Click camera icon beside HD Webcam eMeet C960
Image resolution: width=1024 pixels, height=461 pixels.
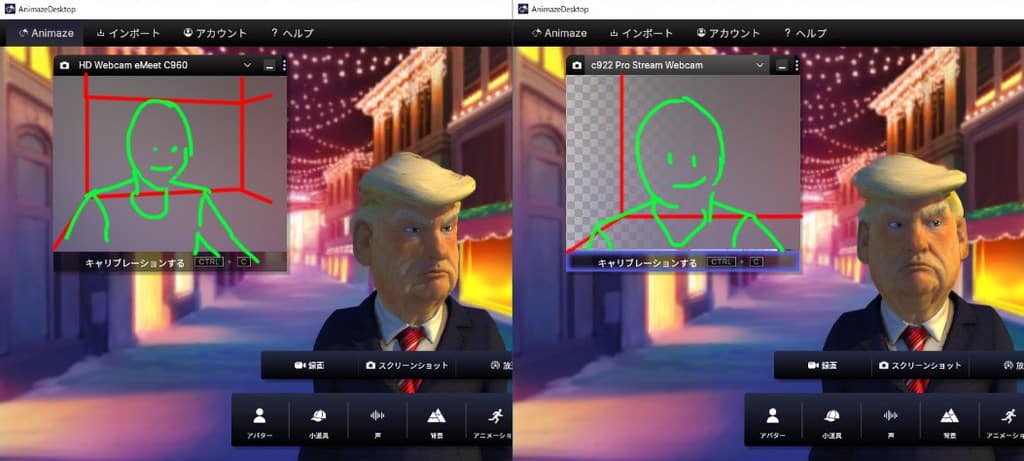coord(65,66)
